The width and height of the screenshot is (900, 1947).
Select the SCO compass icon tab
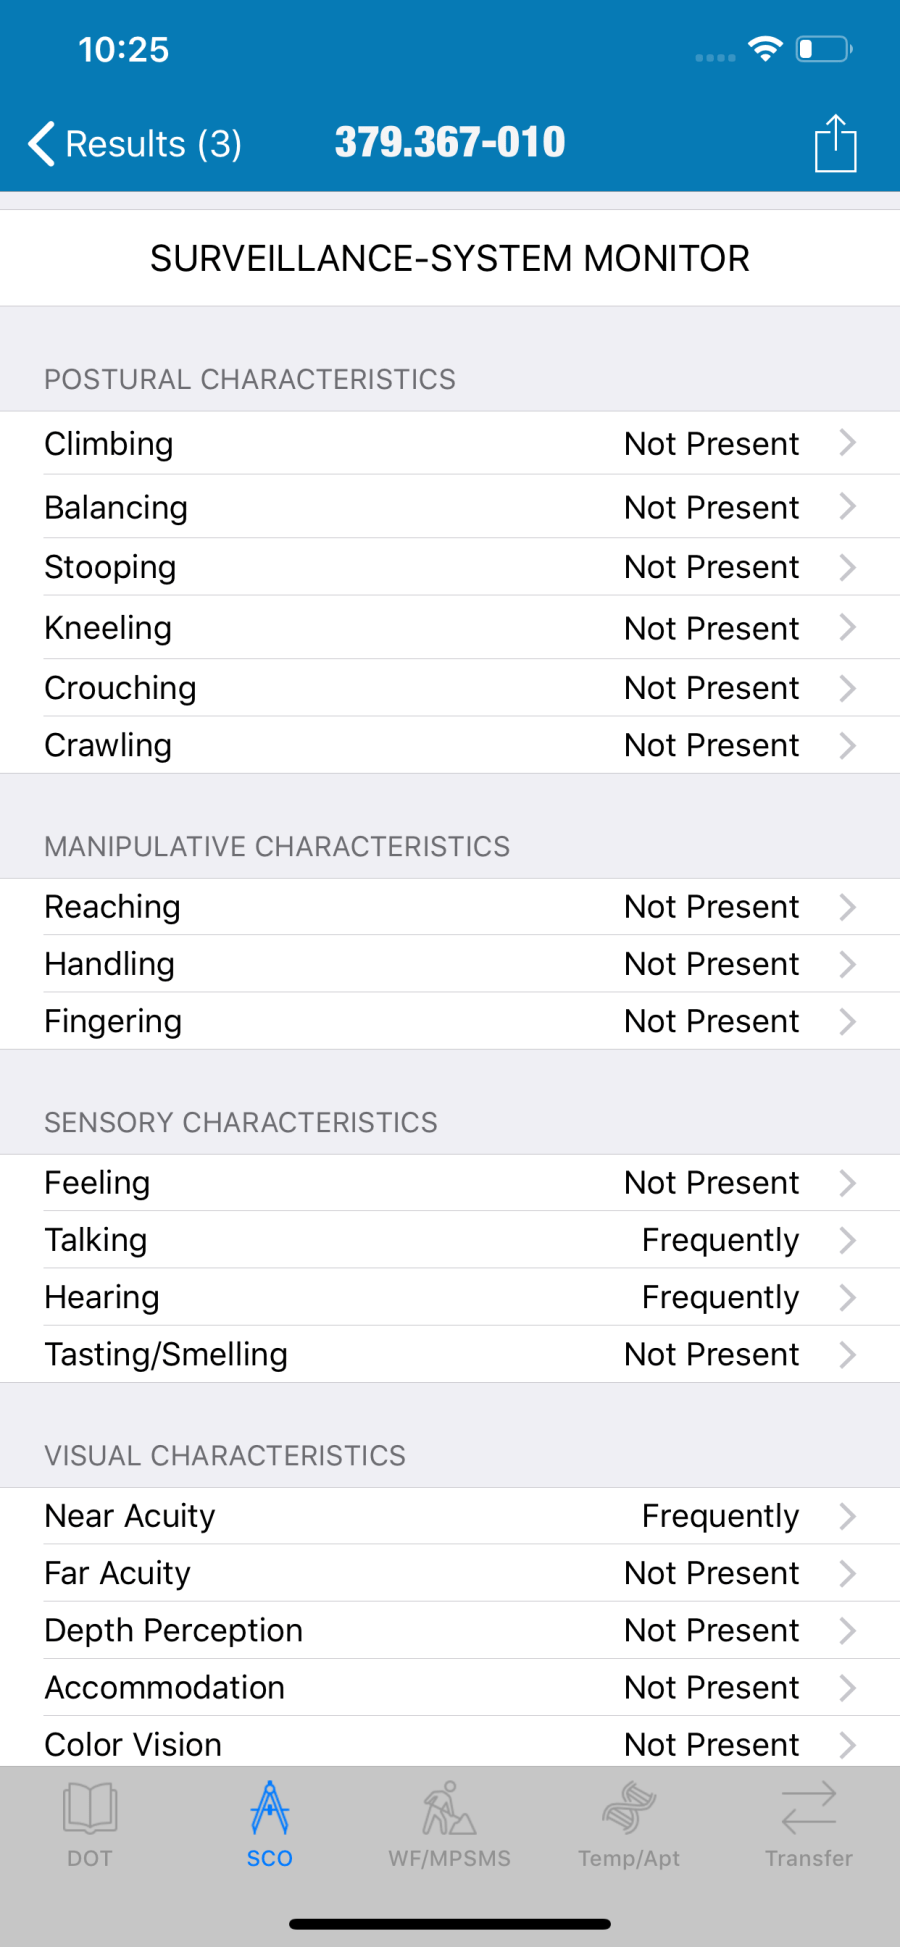tap(270, 1824)
